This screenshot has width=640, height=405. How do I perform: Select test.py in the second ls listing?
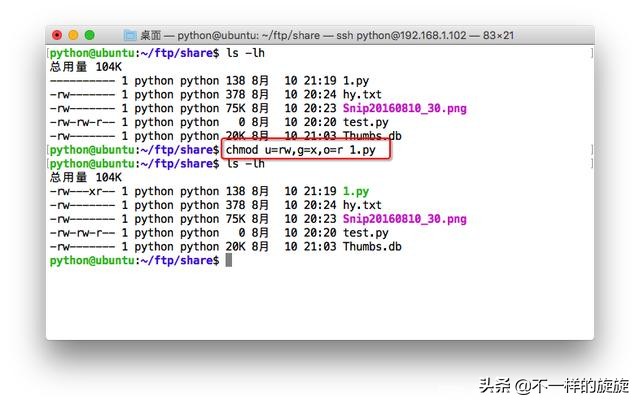(365, 233)
